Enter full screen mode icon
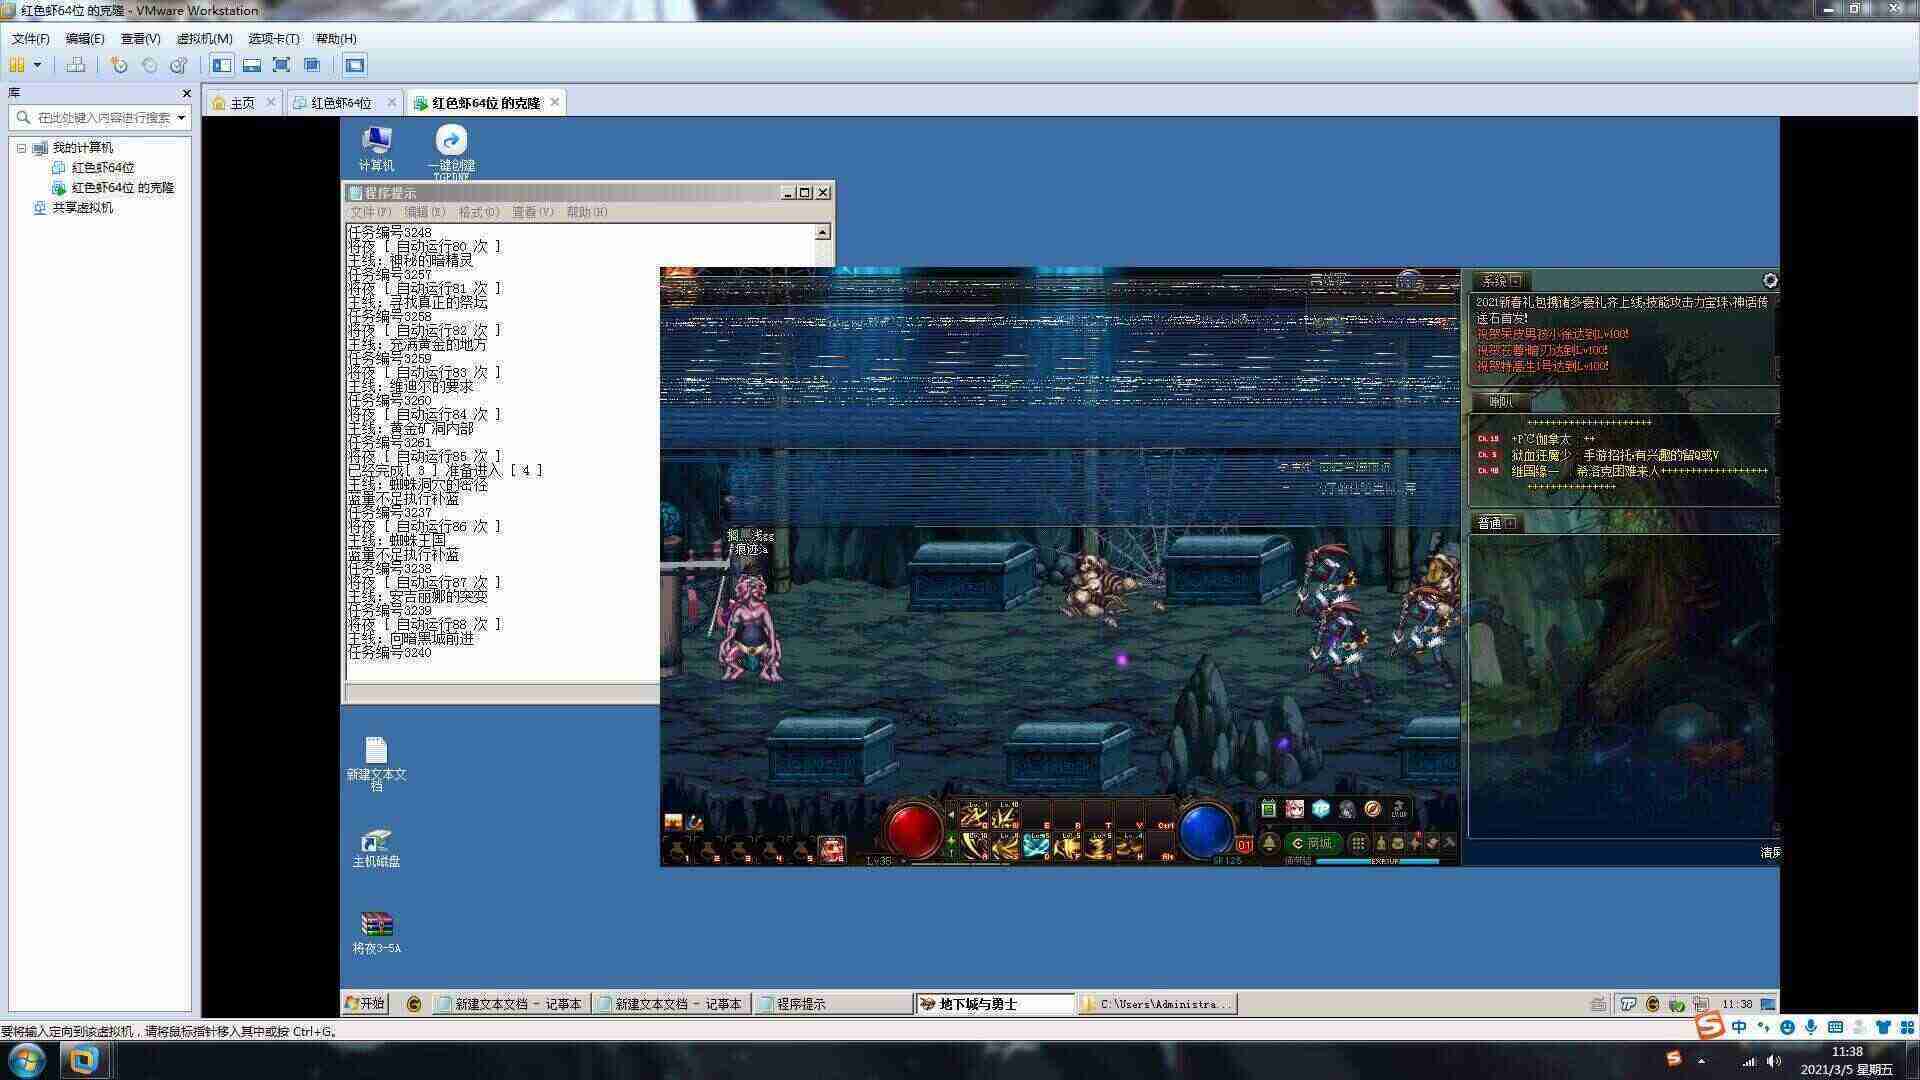This screenshot has height=1080, width=1920. [x=282, y=65]
